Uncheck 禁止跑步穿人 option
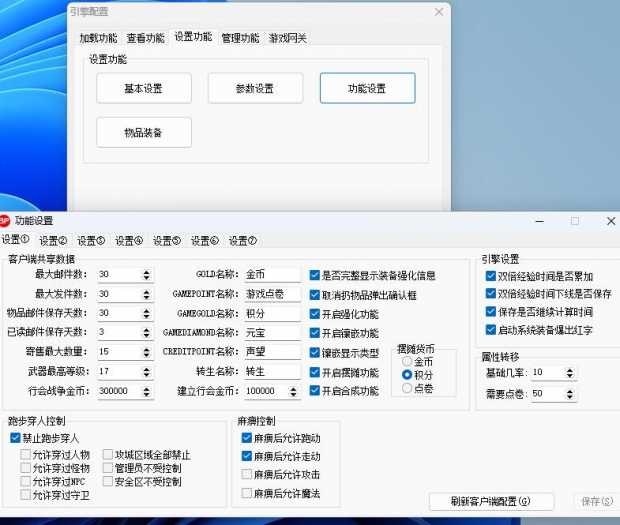The height and width of the screenshot is (525, 620). coord(15,438)
